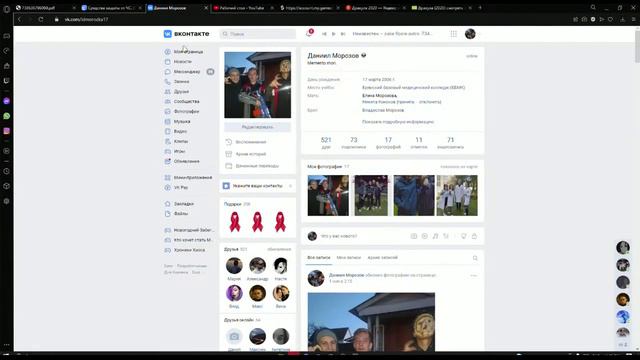Open Клипы in left menu
The image size is (640, 360).
(181, 141)
